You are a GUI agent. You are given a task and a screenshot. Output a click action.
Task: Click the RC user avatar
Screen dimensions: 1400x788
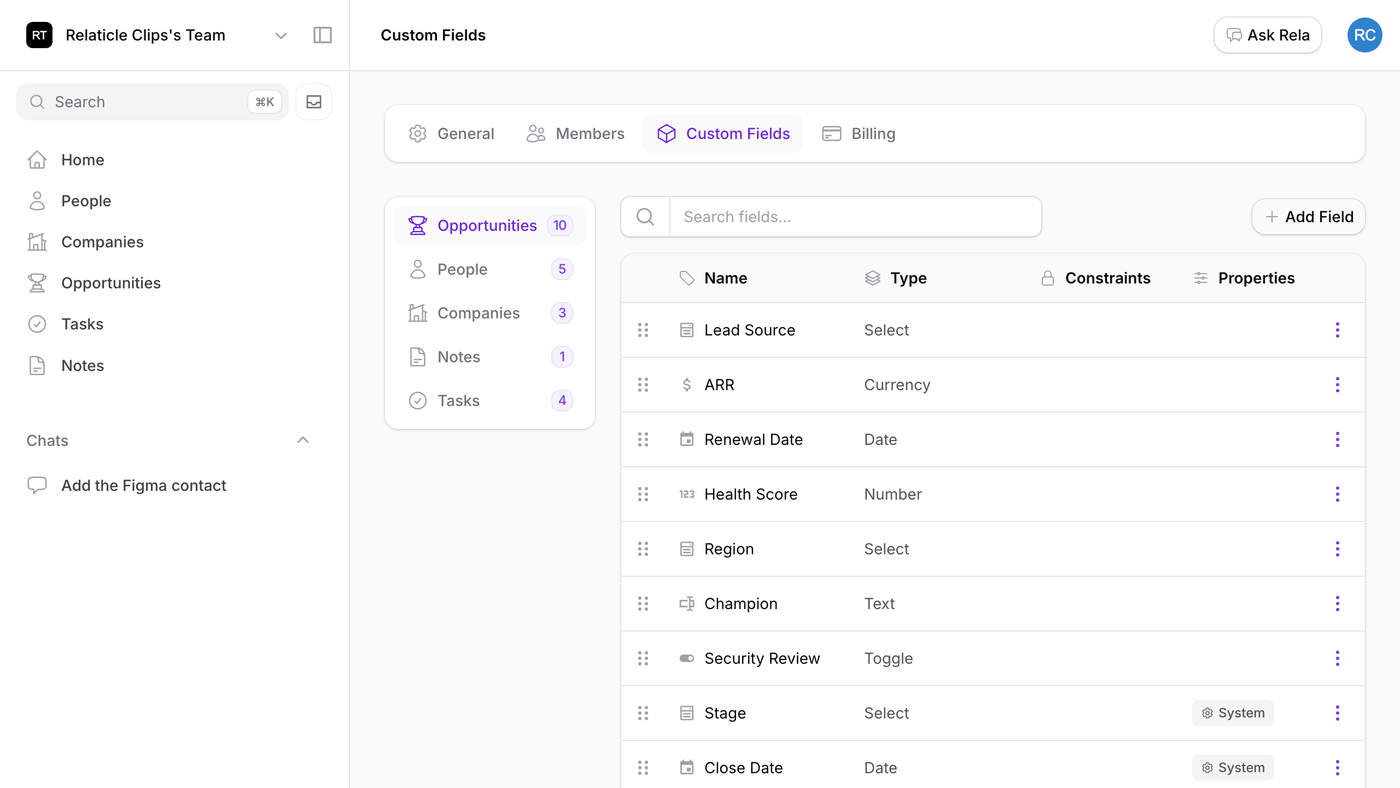click(x=1364, y=35)
